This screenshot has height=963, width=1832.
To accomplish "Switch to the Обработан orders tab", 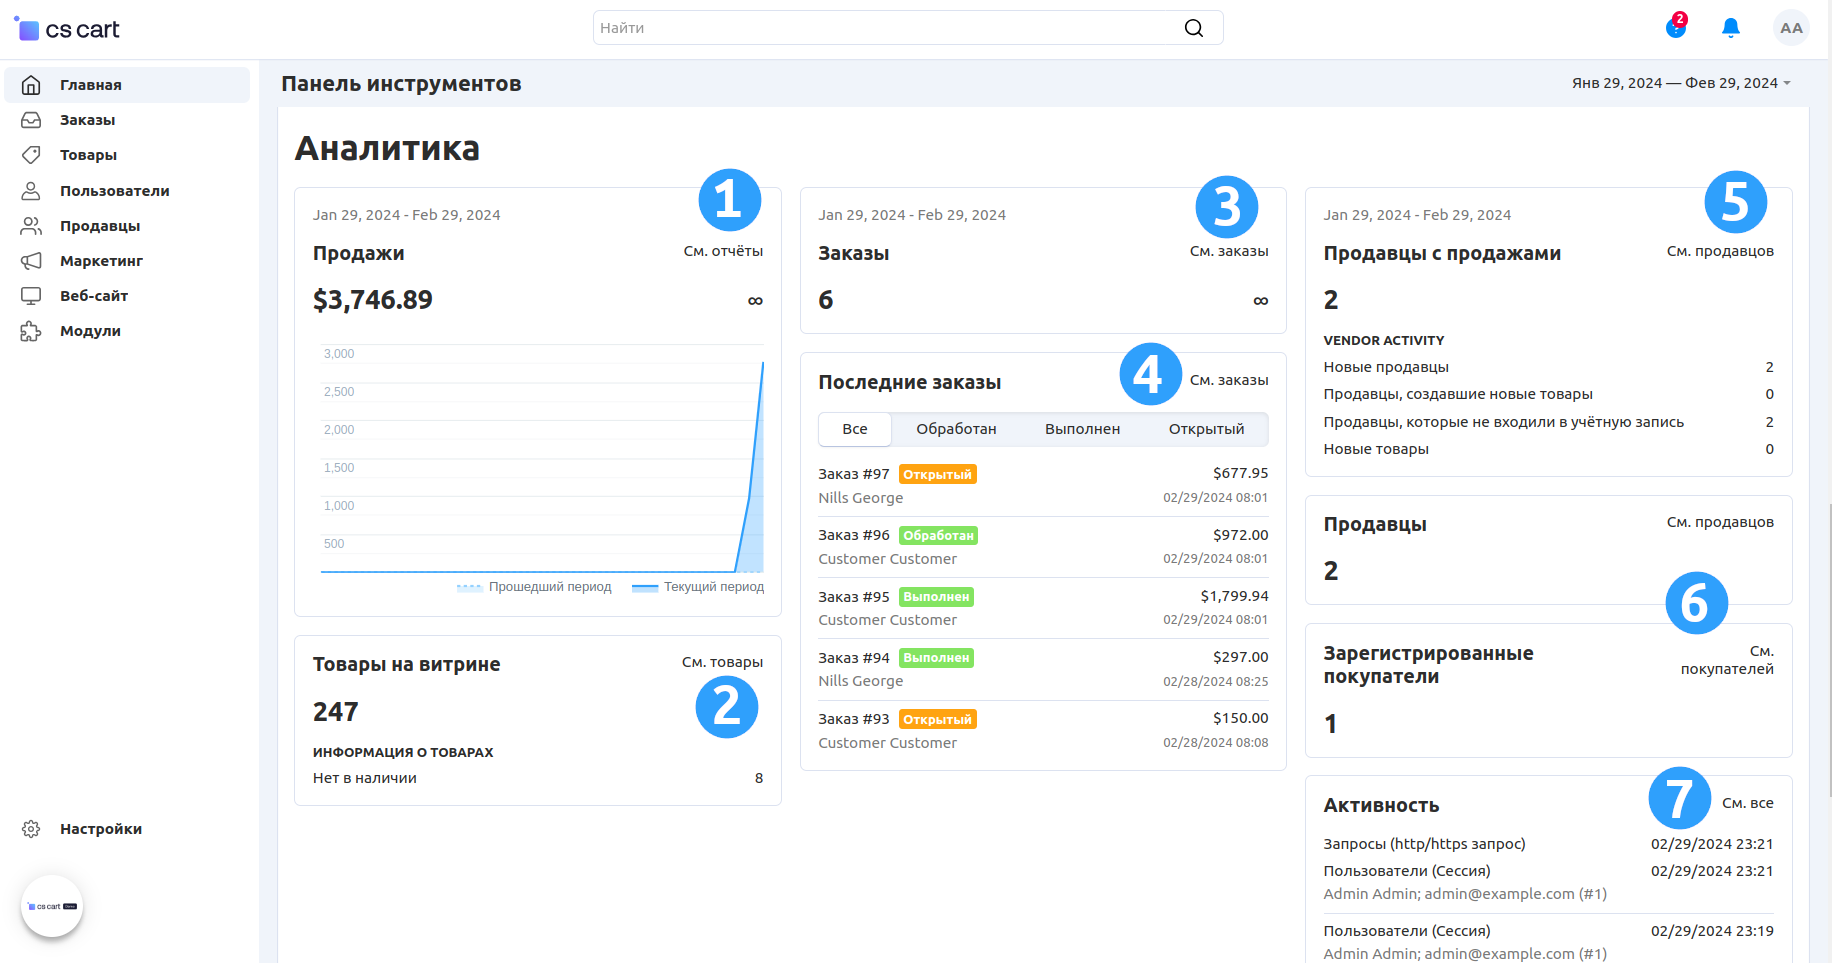I will point(955,429).
